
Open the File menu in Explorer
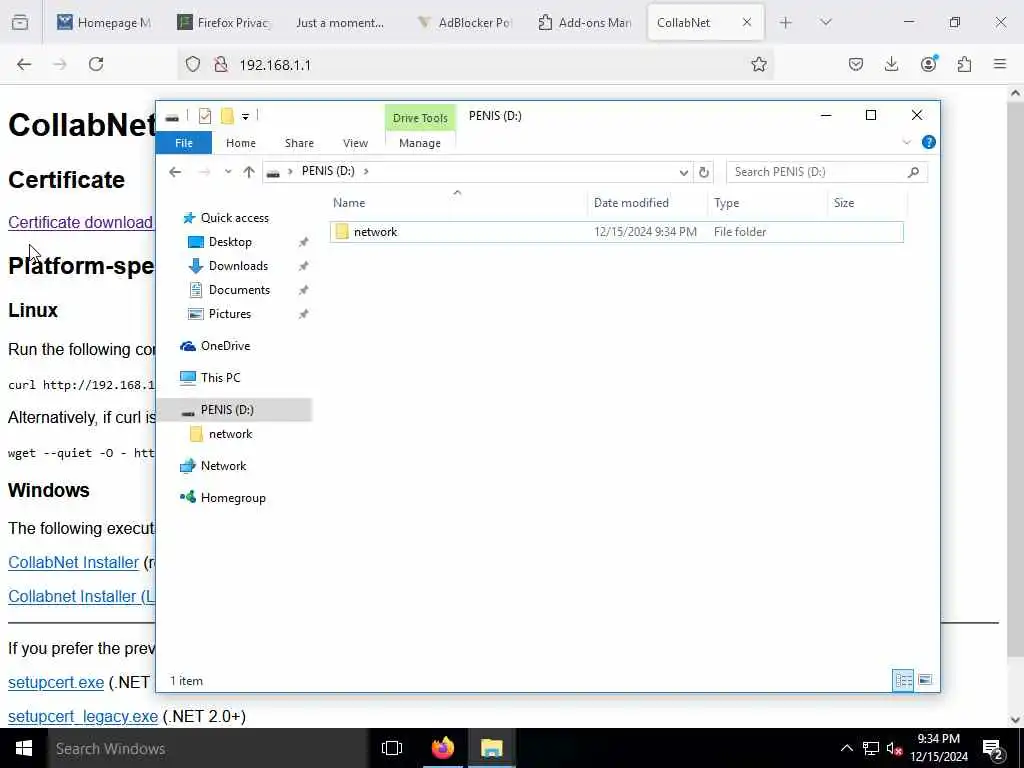(184, 143)
